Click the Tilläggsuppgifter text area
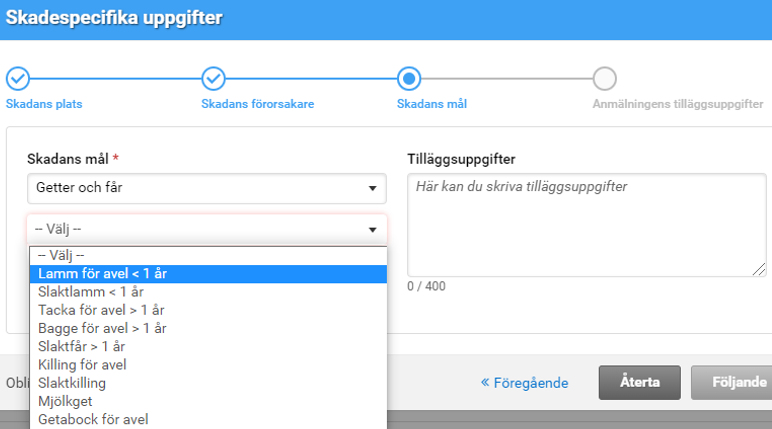The width and height of the screenshot is (772, 429). 586,224
